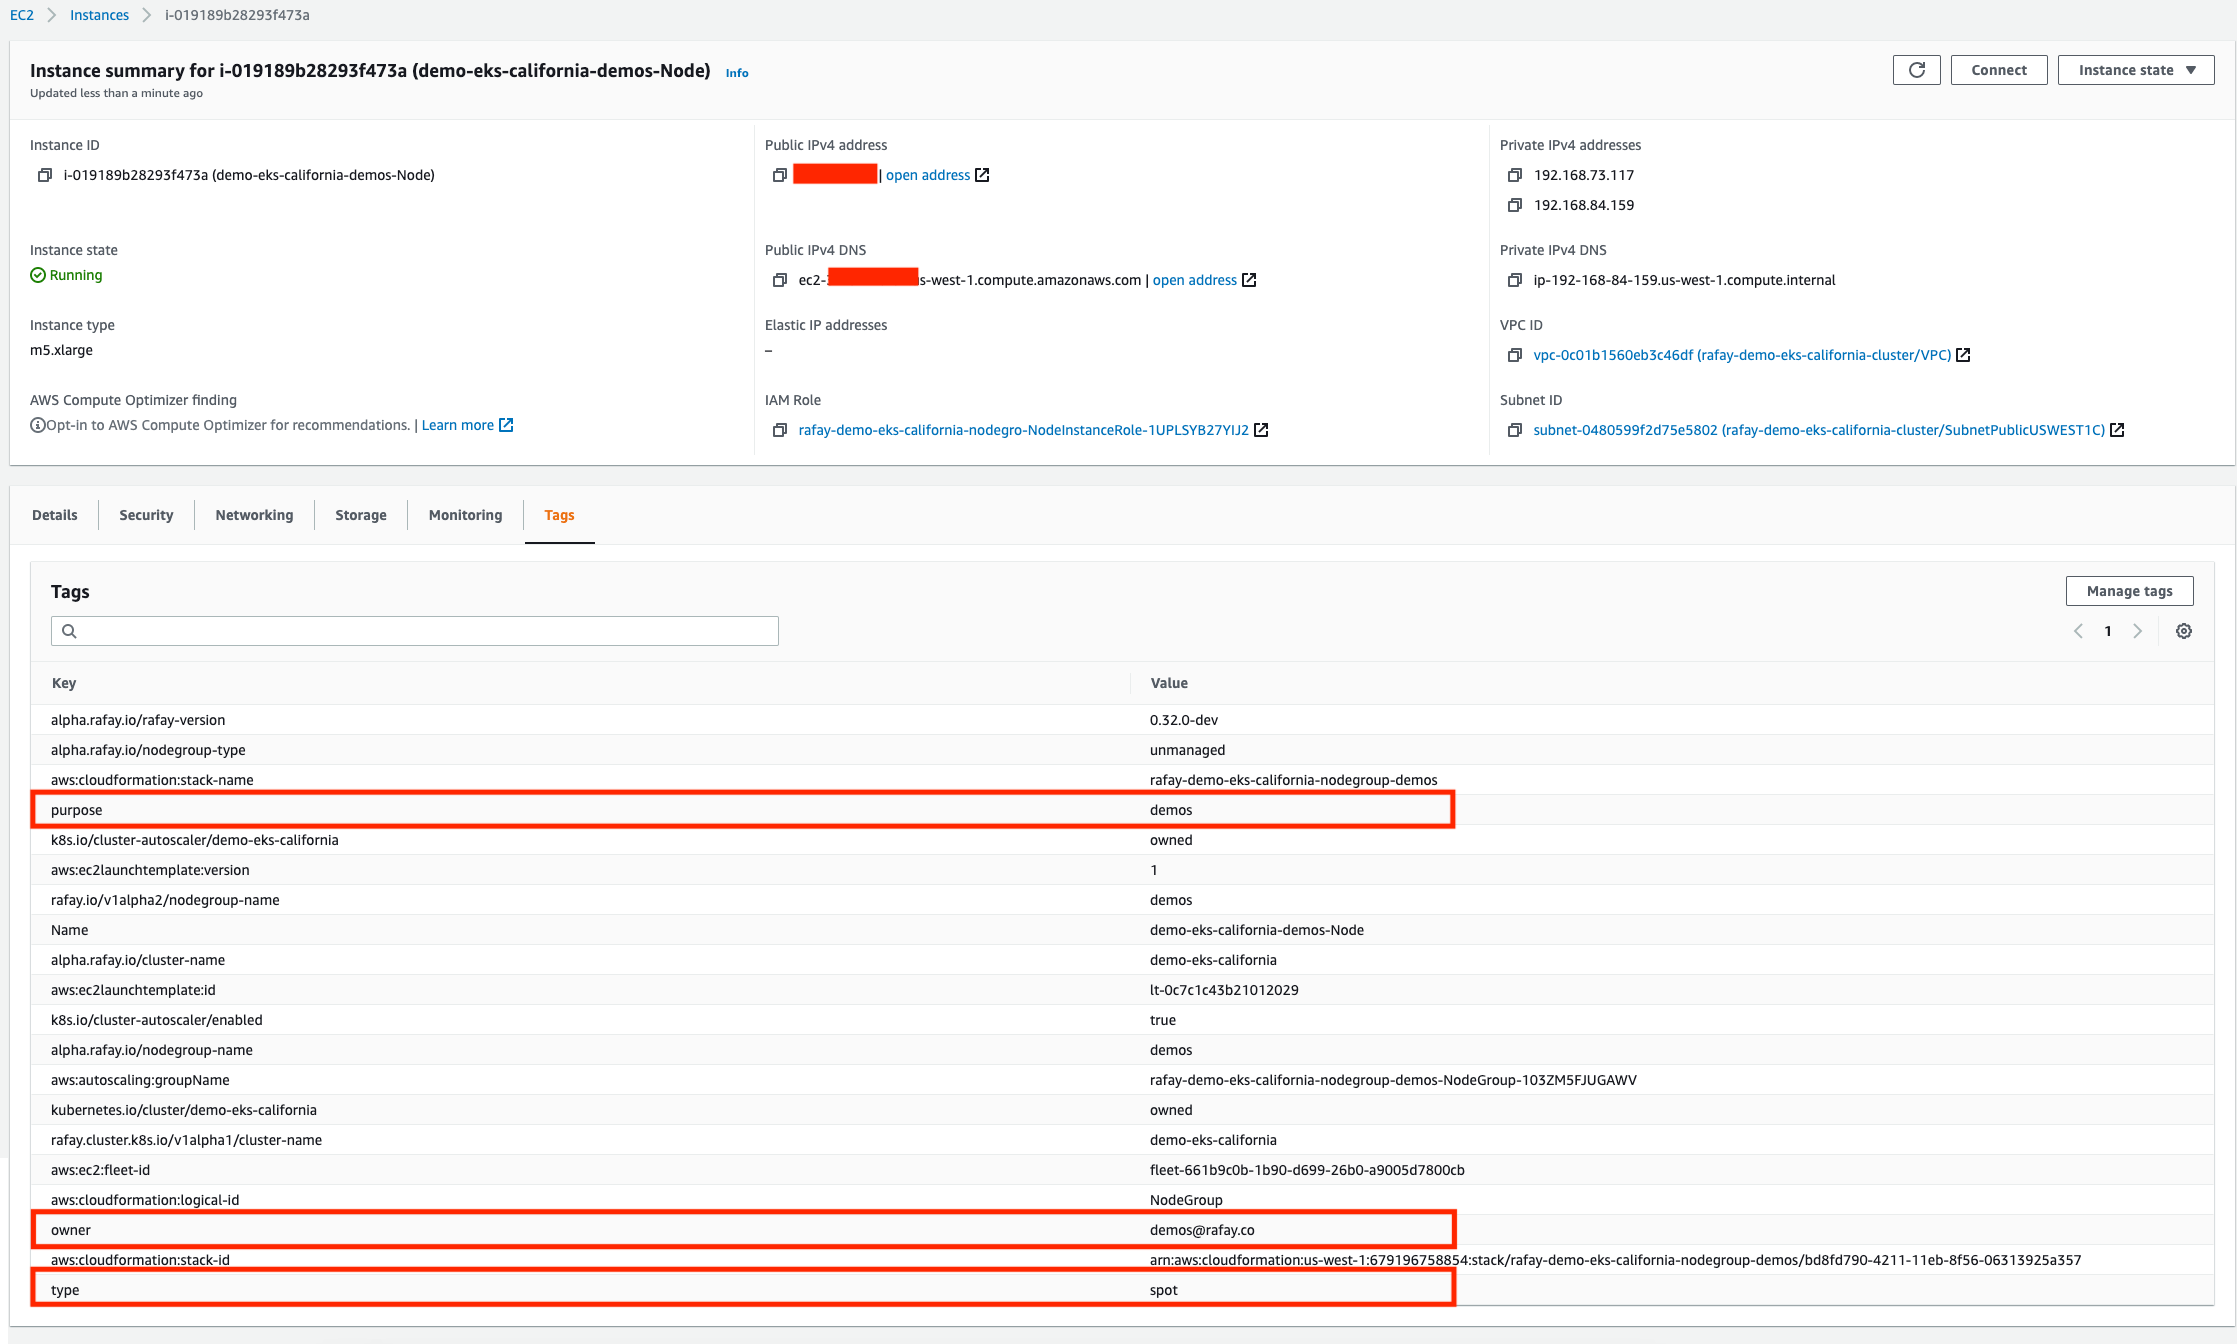The width and height of the screenshot is (2237, 1344).
Task: Click the Running status indicator
Action: pyautogui.click(x=66, y=275)
